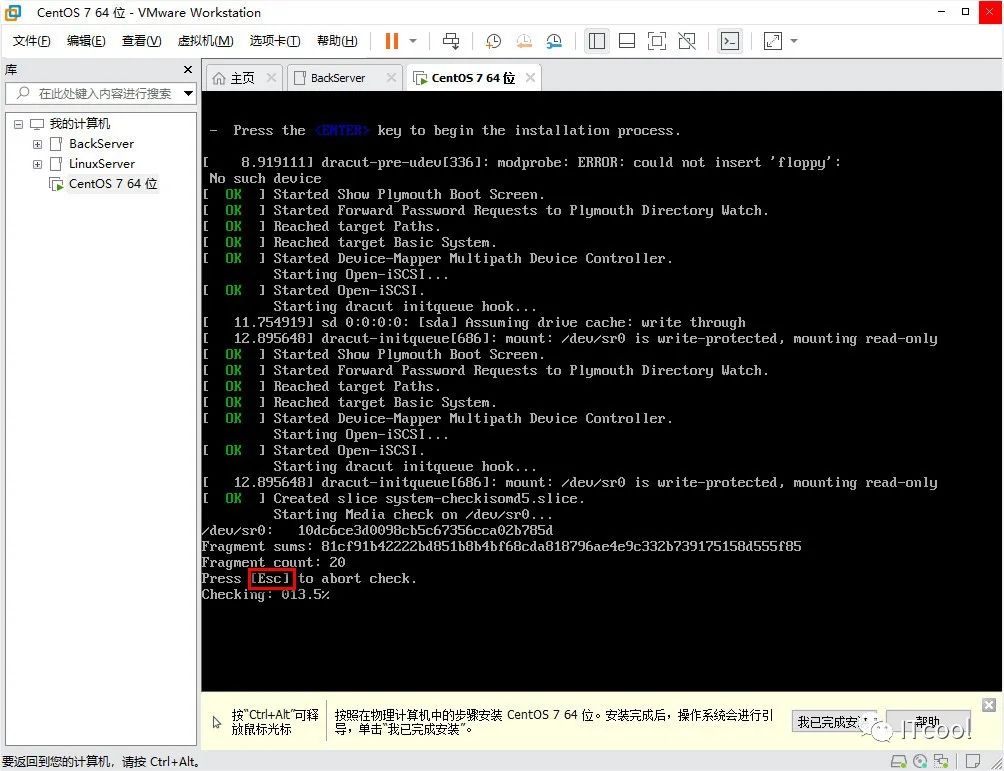The image size is (1004, 771).
Task: Open the 查看(V) menu
Action: pyautogui.click(x=141, y=41)
